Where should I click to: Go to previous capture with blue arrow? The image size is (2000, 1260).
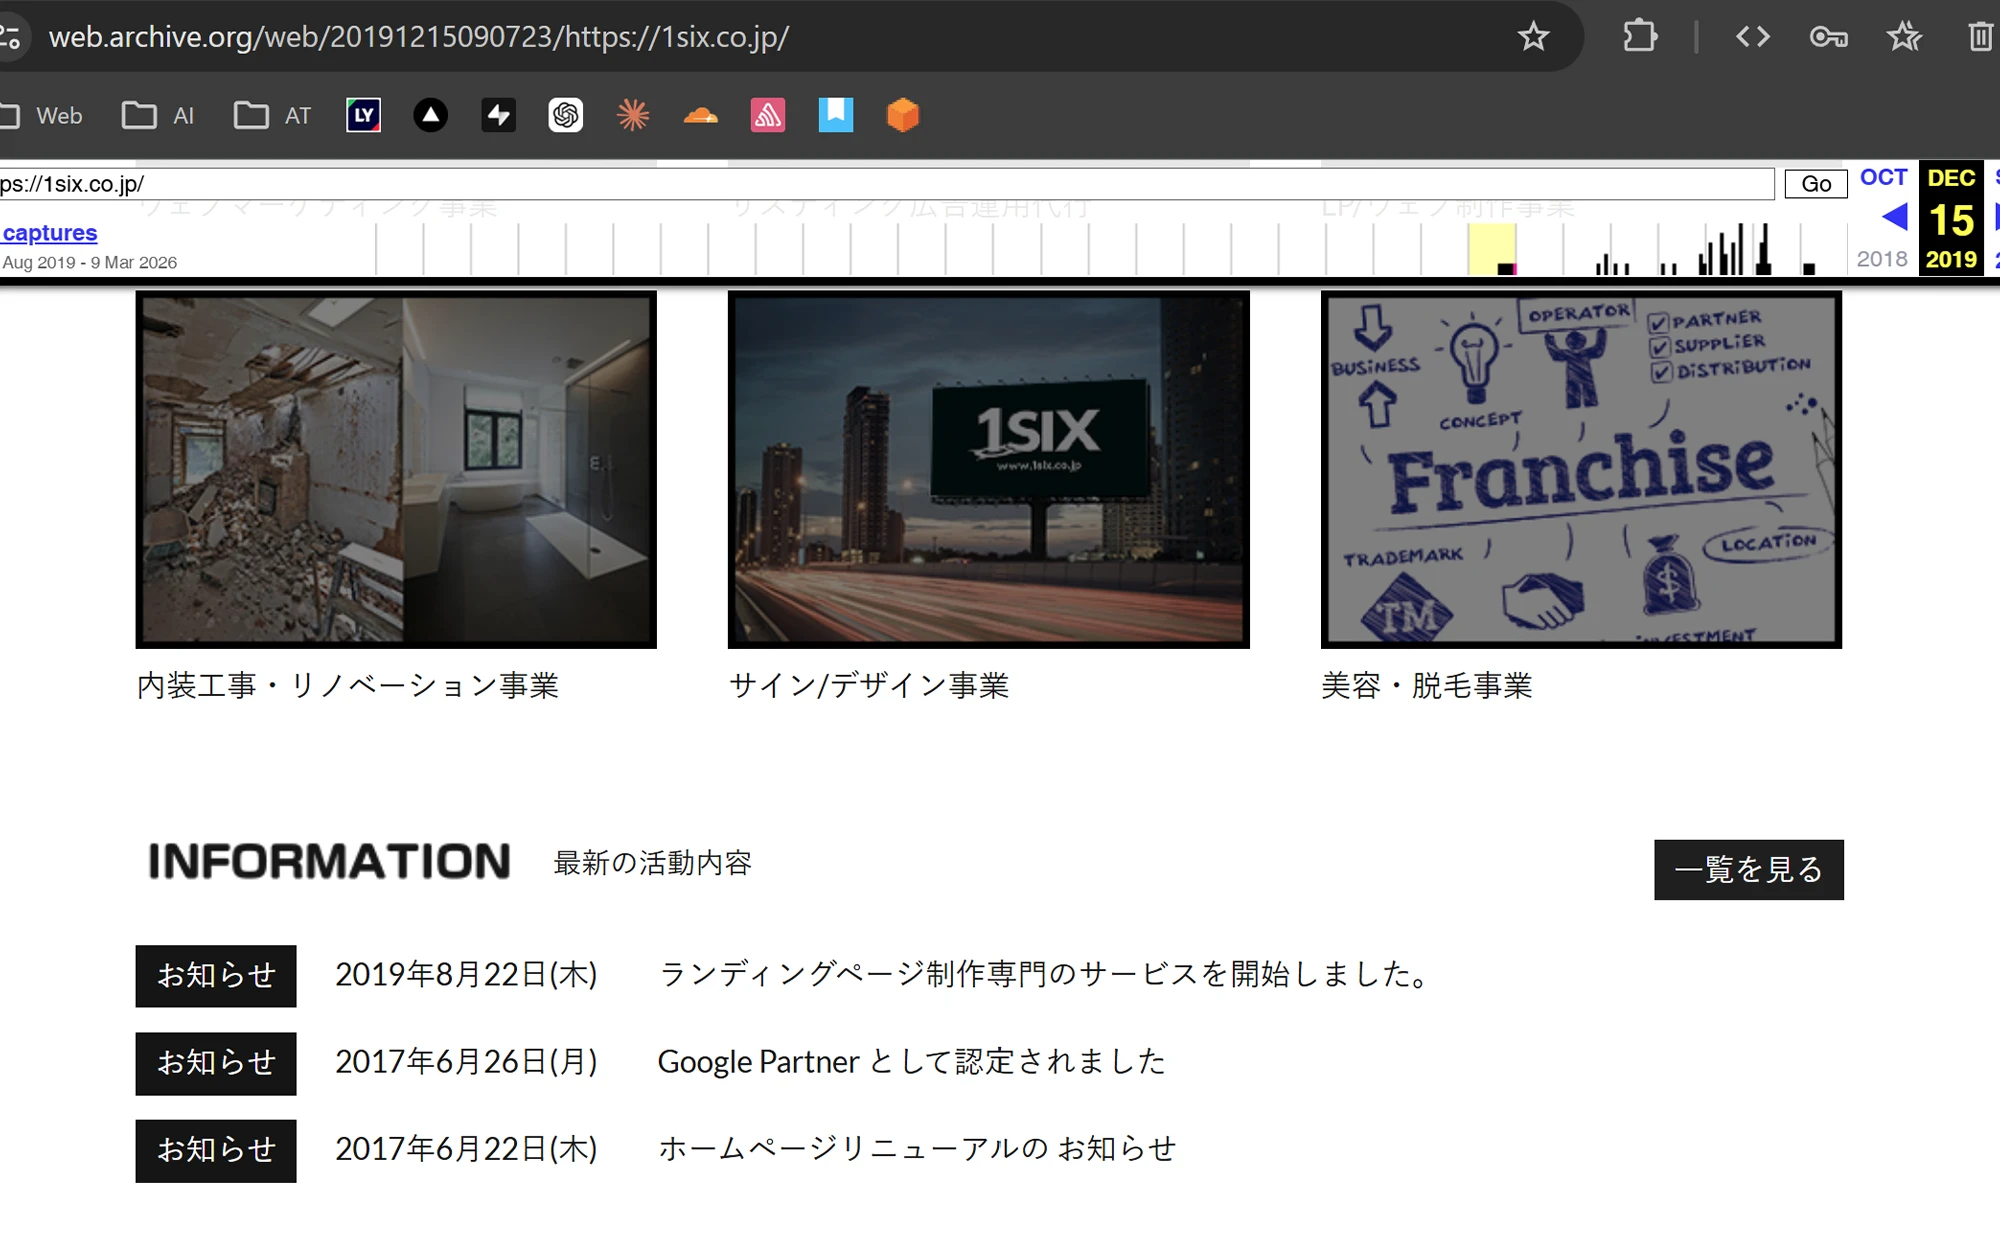point(1894,217)
